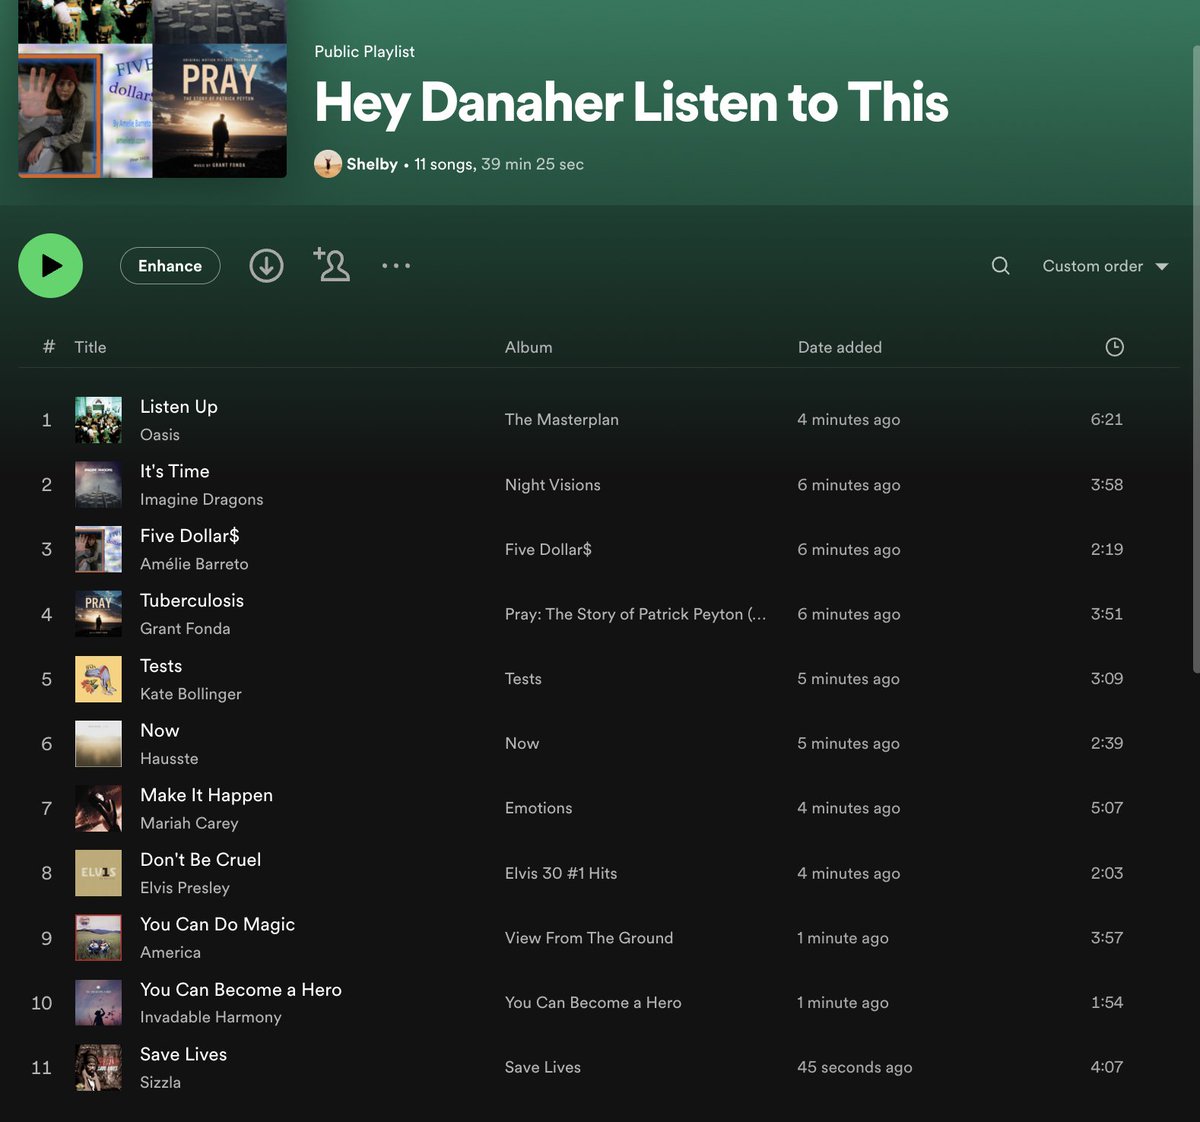1200x1122 pixels.
Task: Download the playlist with the arrow icon
Action: 266,266
